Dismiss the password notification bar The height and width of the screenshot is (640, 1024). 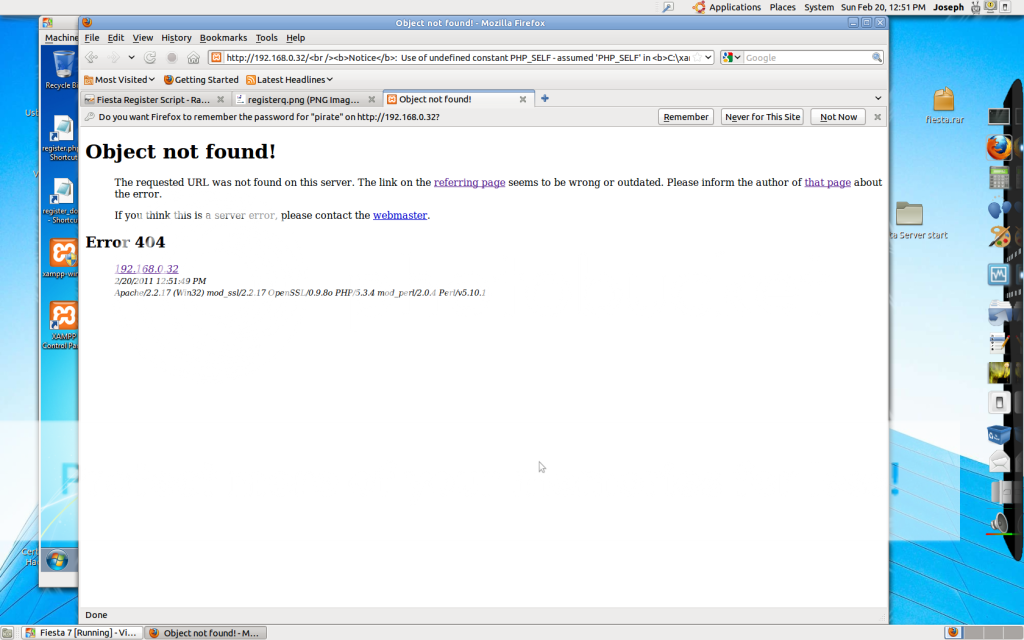(878, 117)
